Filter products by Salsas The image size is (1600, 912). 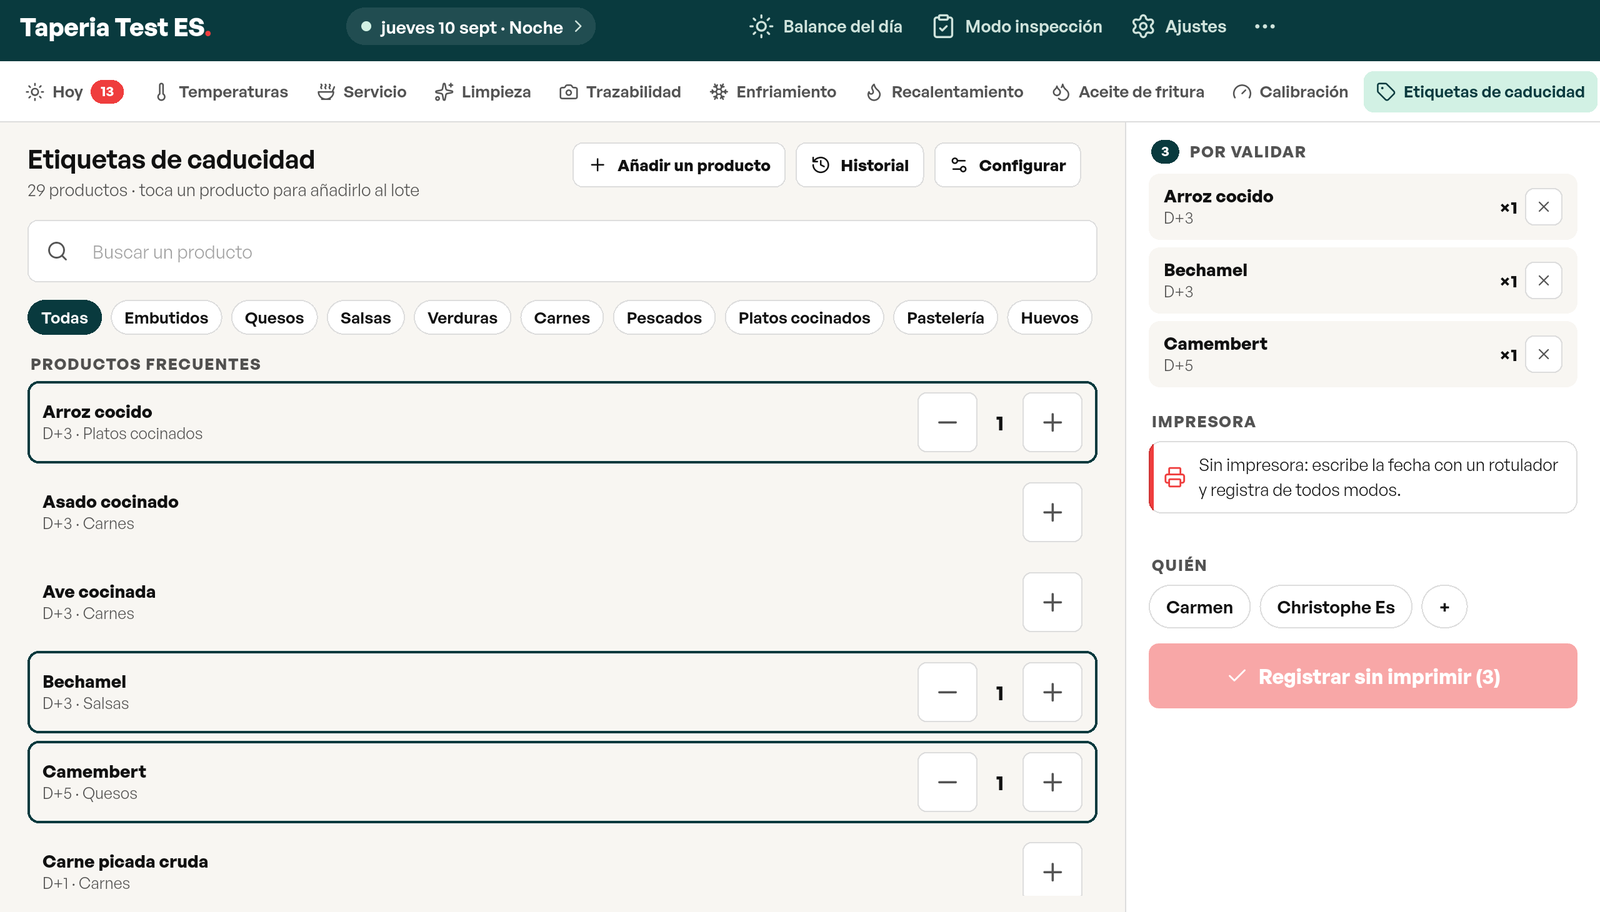pyautogui.click(x=365, y=318)
